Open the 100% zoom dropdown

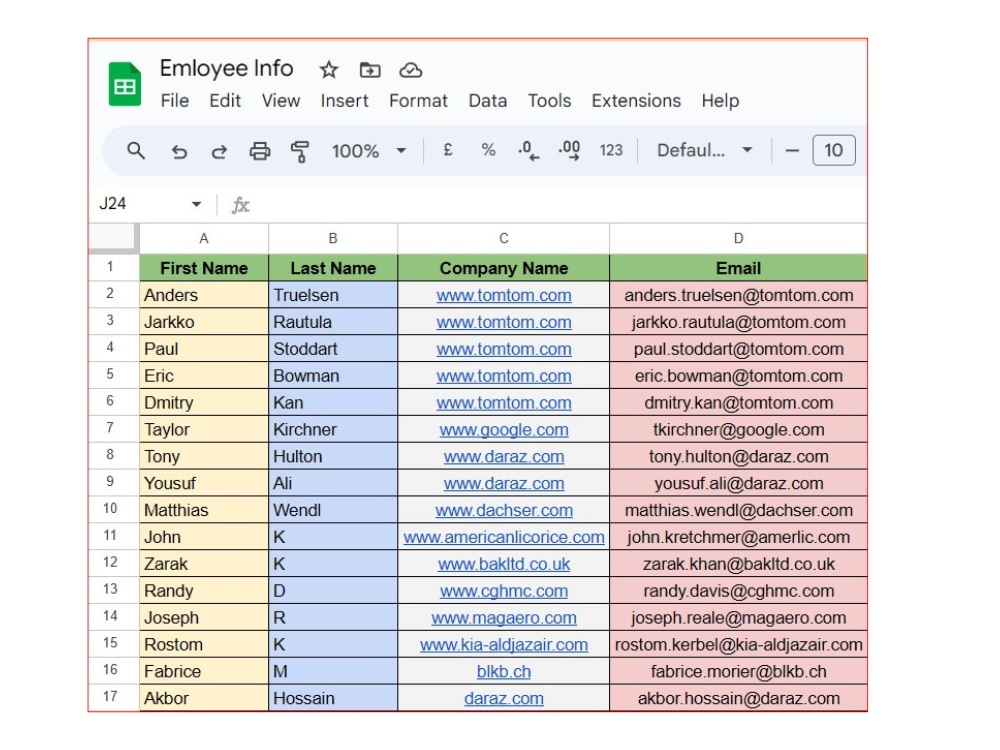[369, 151]
